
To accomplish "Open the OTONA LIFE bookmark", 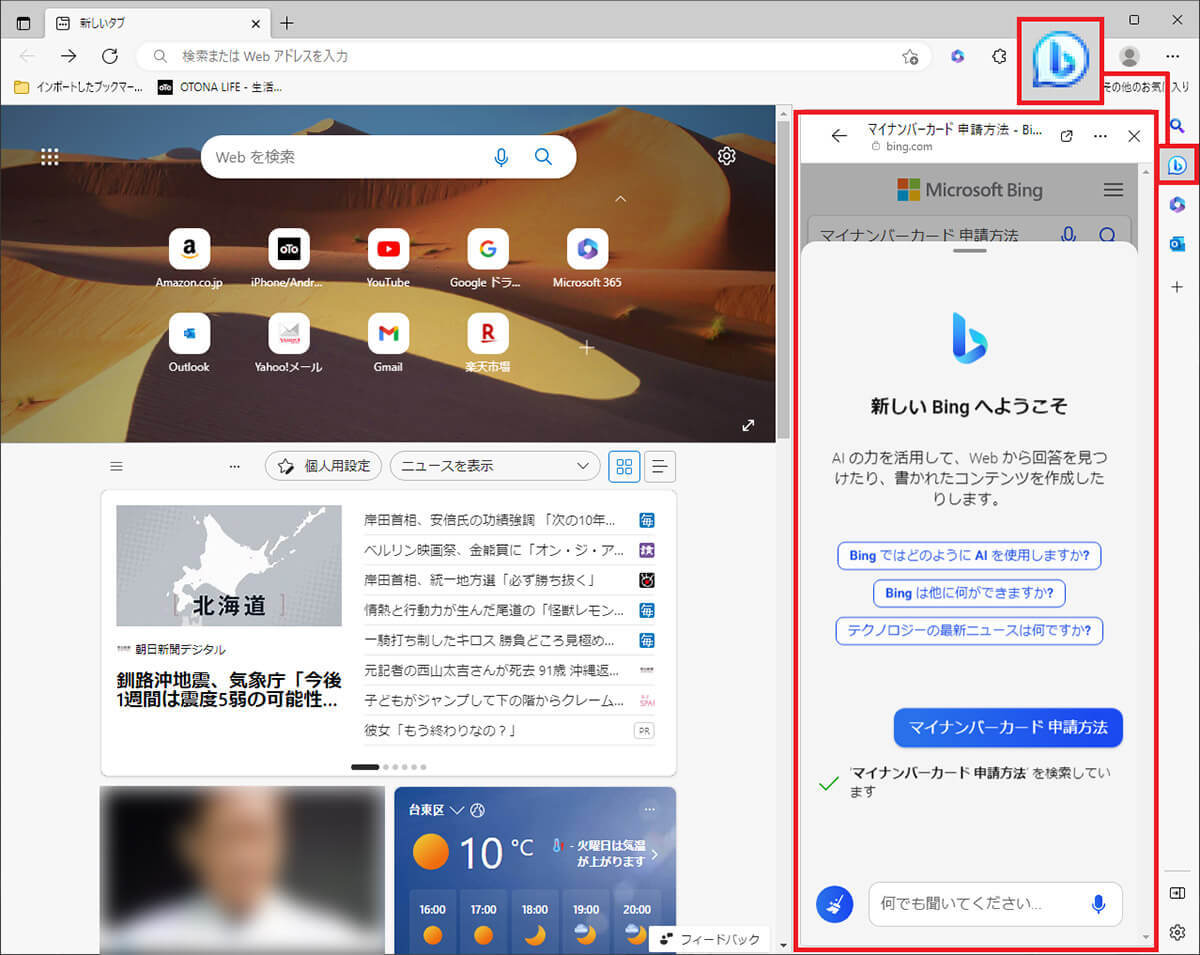I will click(220, 87).
